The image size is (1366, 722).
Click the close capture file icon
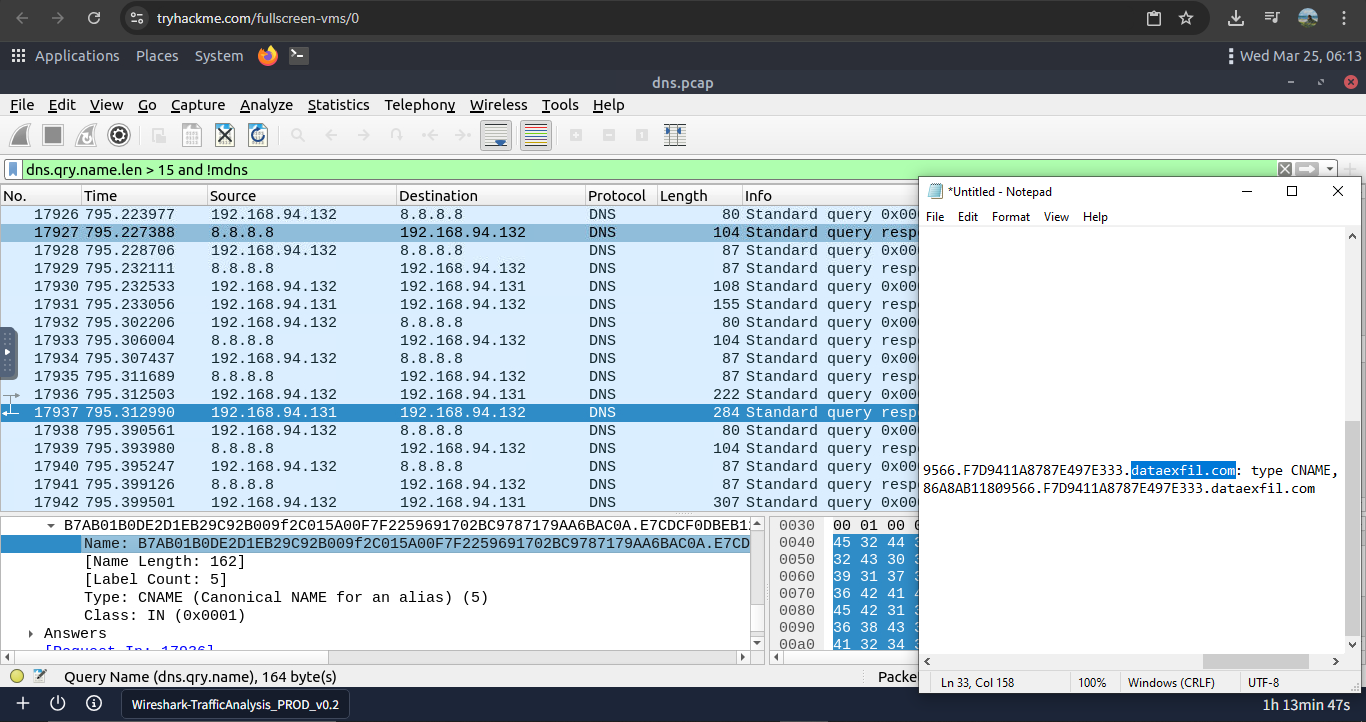(225, 135)
